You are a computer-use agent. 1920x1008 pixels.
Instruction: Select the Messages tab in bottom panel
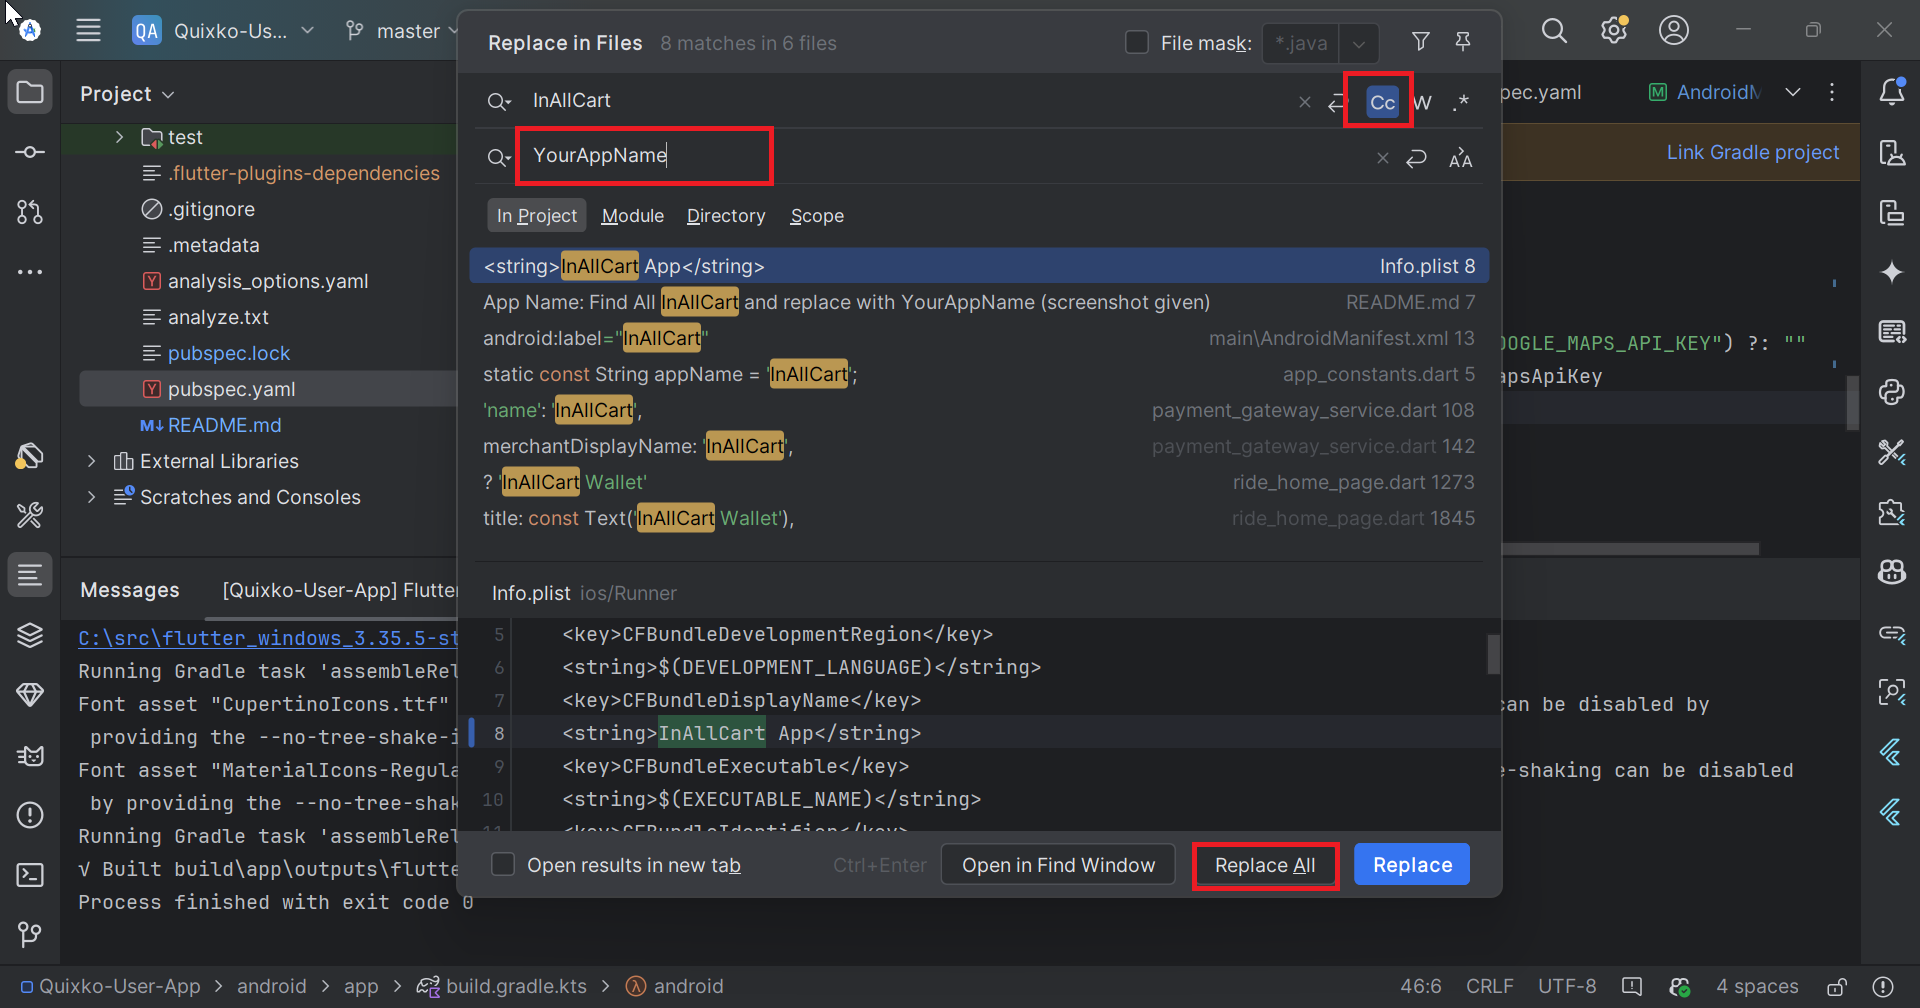[x=130, y=590]
